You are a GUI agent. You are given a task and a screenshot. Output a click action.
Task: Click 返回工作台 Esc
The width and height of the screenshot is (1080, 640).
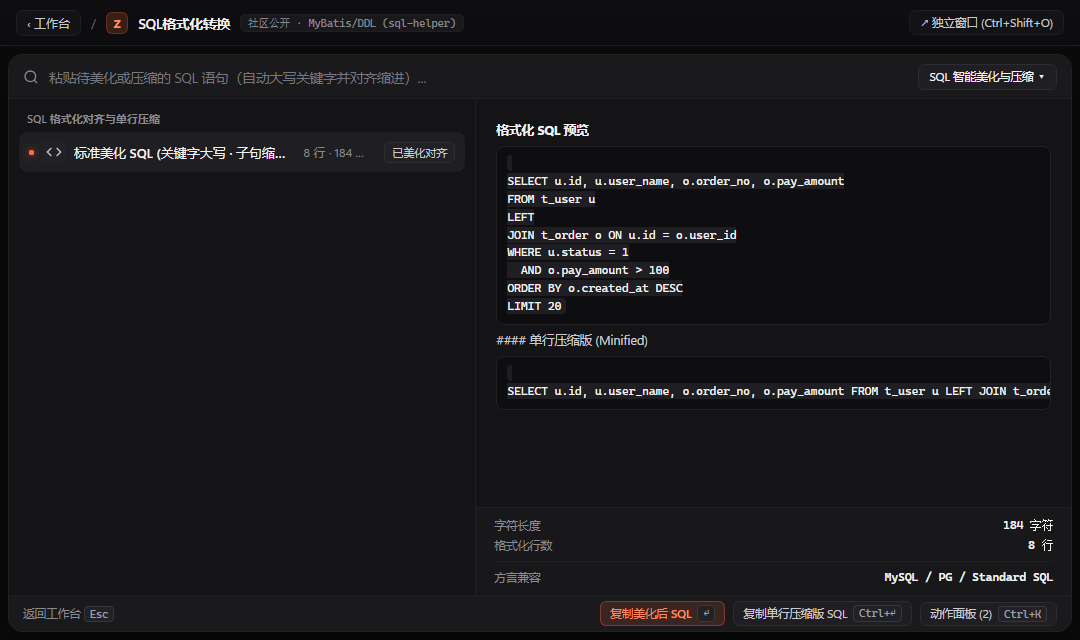68,614
